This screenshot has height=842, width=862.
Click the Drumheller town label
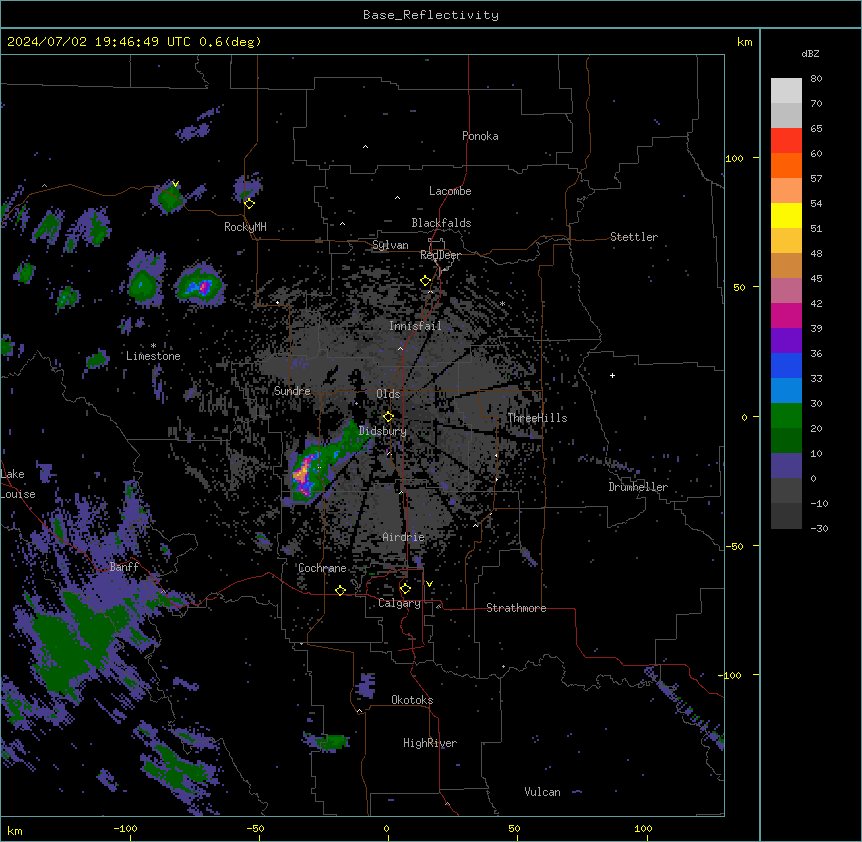pyautogui.click(x=638, y=487)
